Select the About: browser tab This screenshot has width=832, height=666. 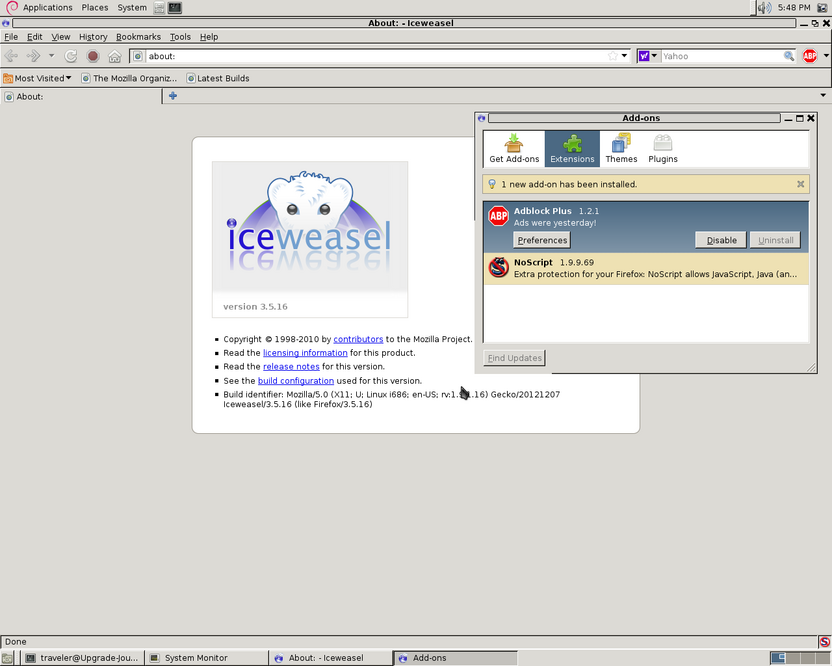(81, 96)
